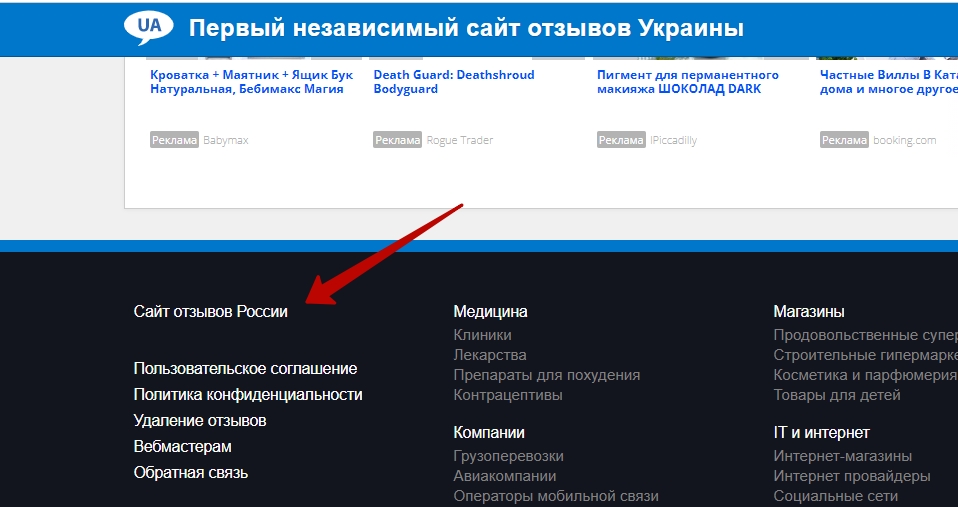Open Death Guard: Deathshroud Bodyguard ad

pos(453,82)
